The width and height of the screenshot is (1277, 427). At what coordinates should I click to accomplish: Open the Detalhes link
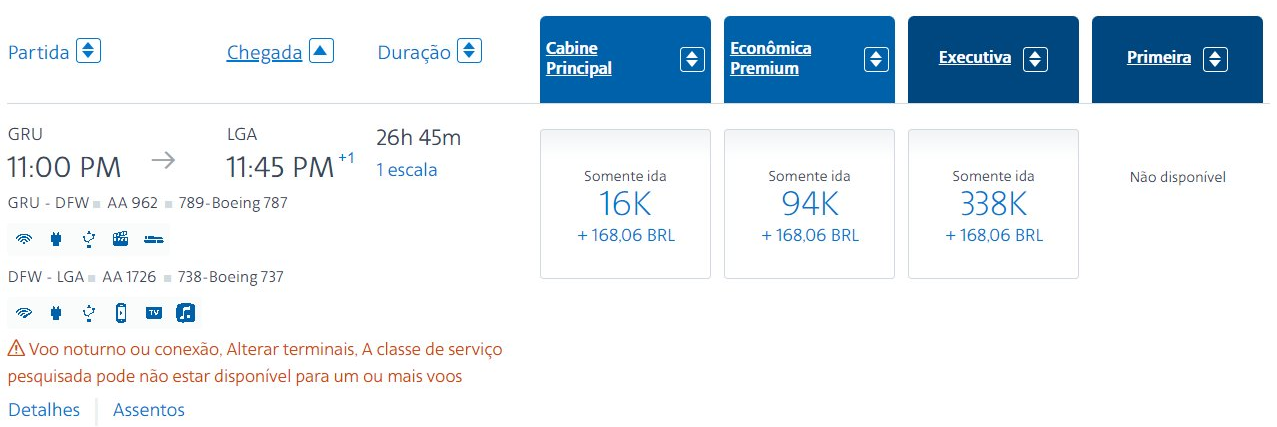pyautogui.click(x=44, y=410)
